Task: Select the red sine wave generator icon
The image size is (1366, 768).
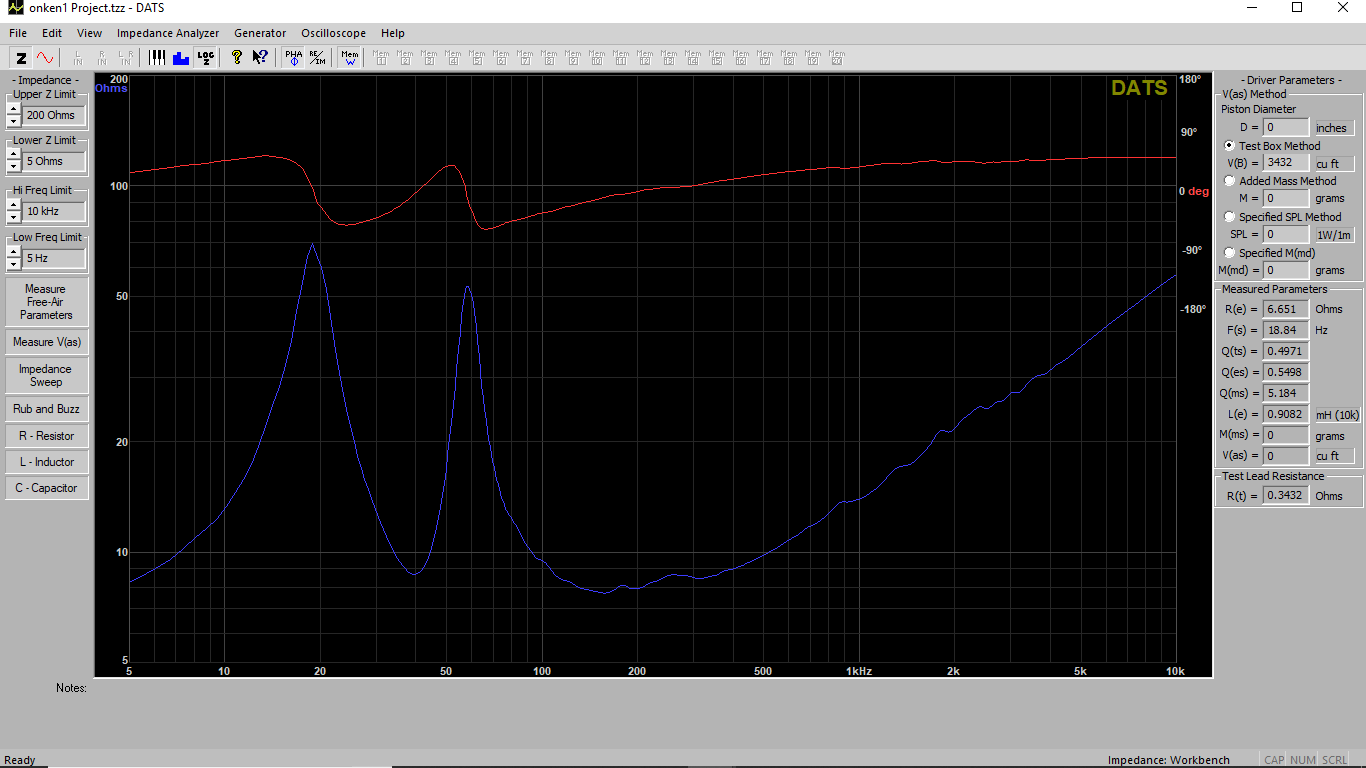Action: [x=45, y=58]
